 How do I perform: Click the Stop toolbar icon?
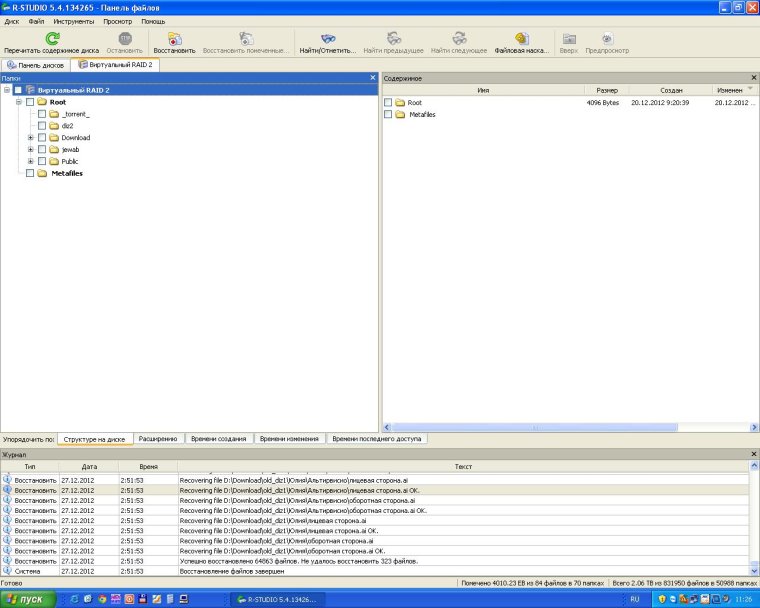tap(125, 39)
